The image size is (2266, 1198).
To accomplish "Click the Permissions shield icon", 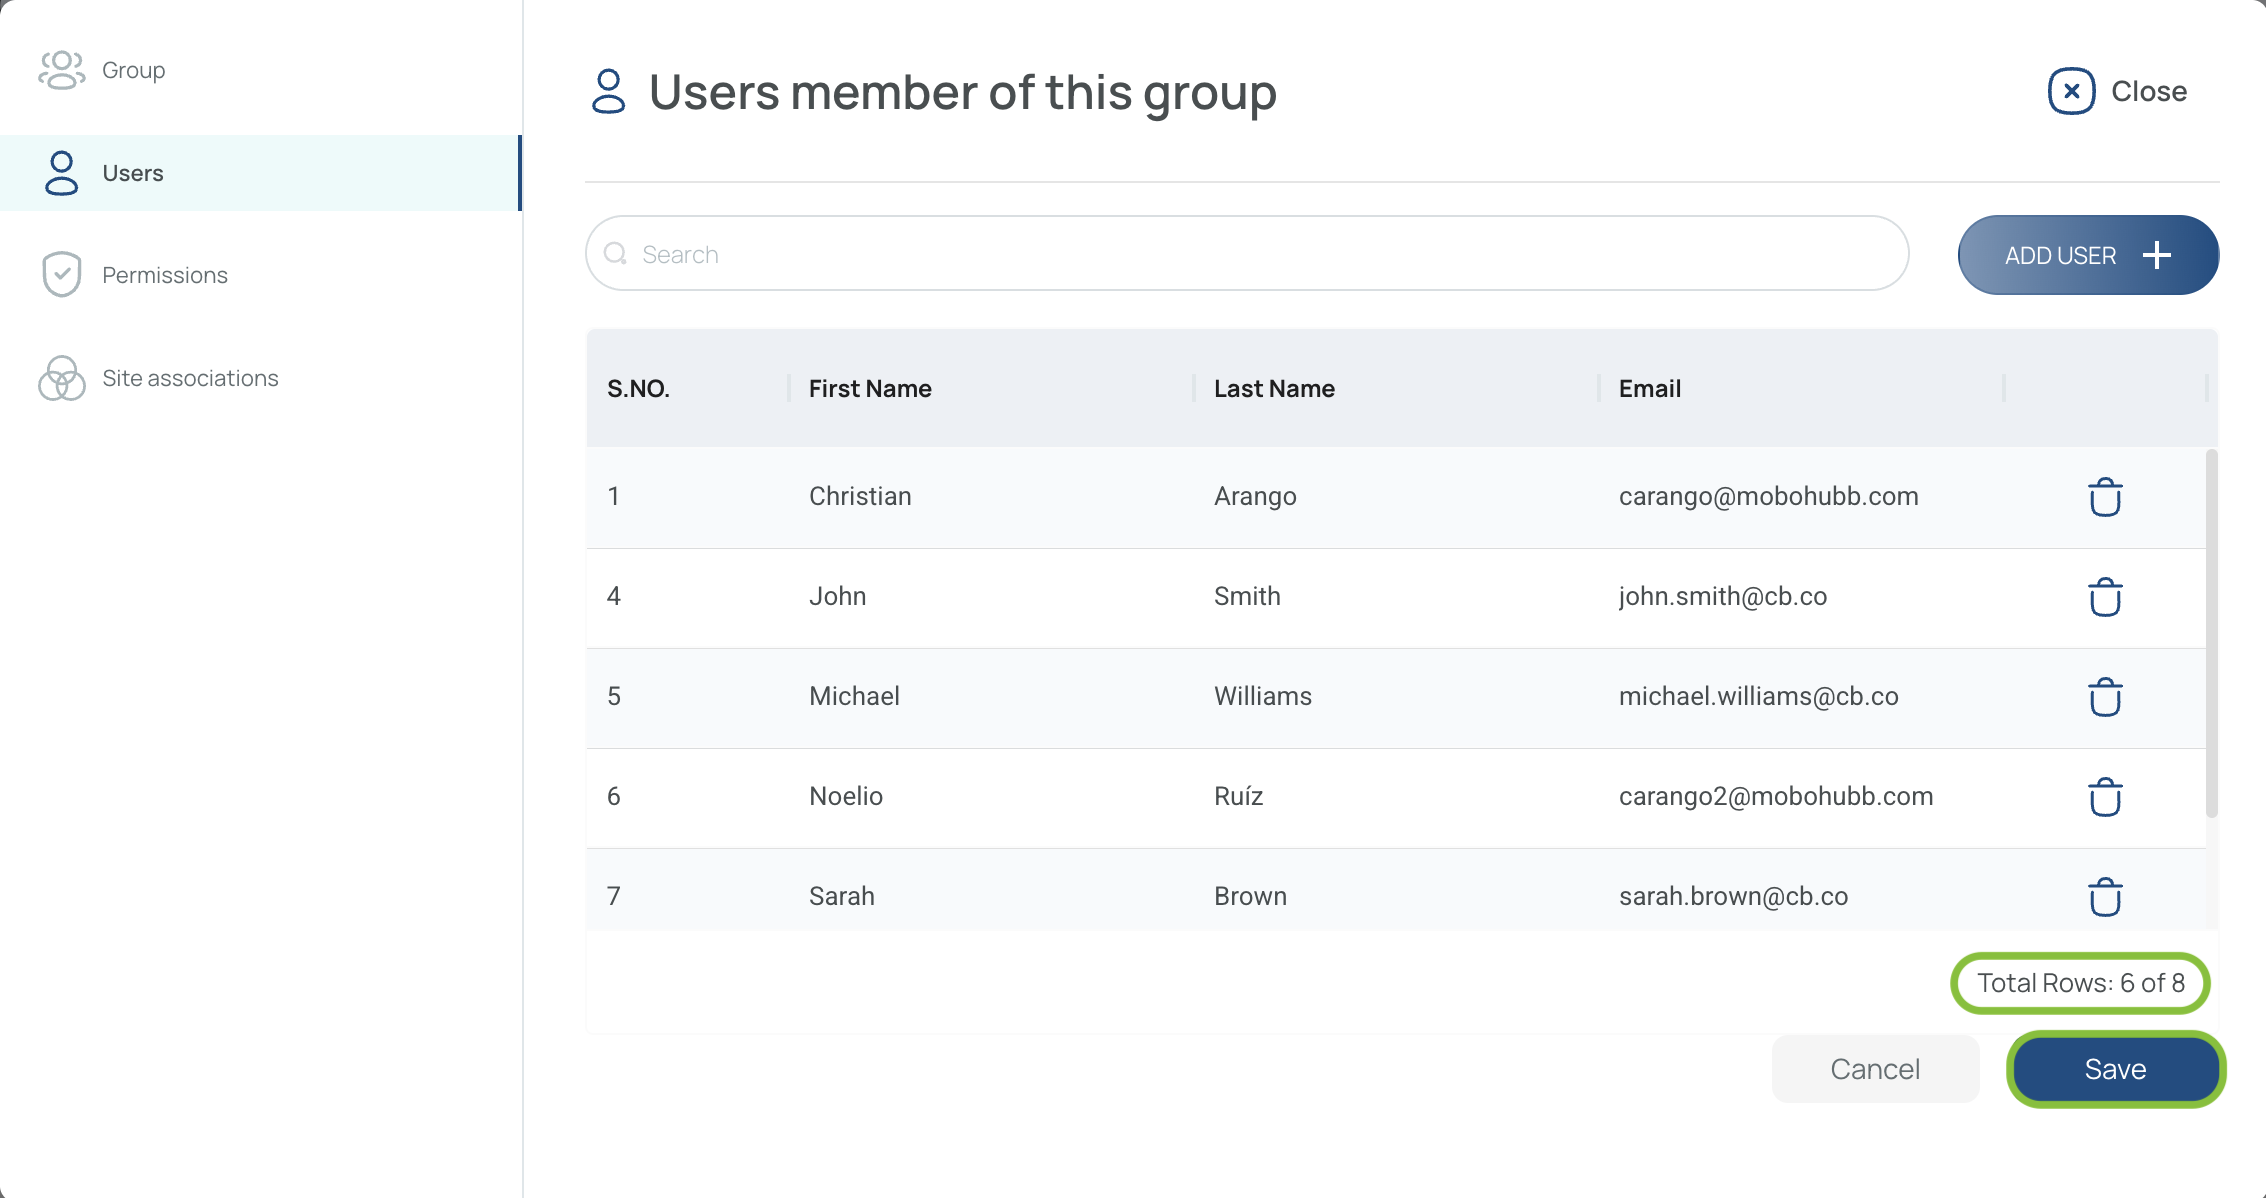I will pyautogui.click(x=62, y=274).
